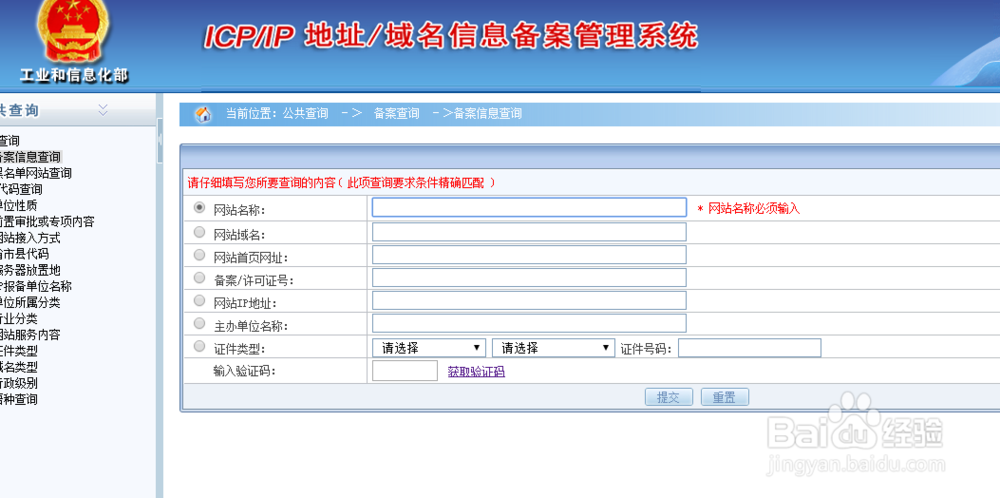The width and height of the screenshot is (1000, 498).
Task: Click the 重置 button
Action: (724, 397)
